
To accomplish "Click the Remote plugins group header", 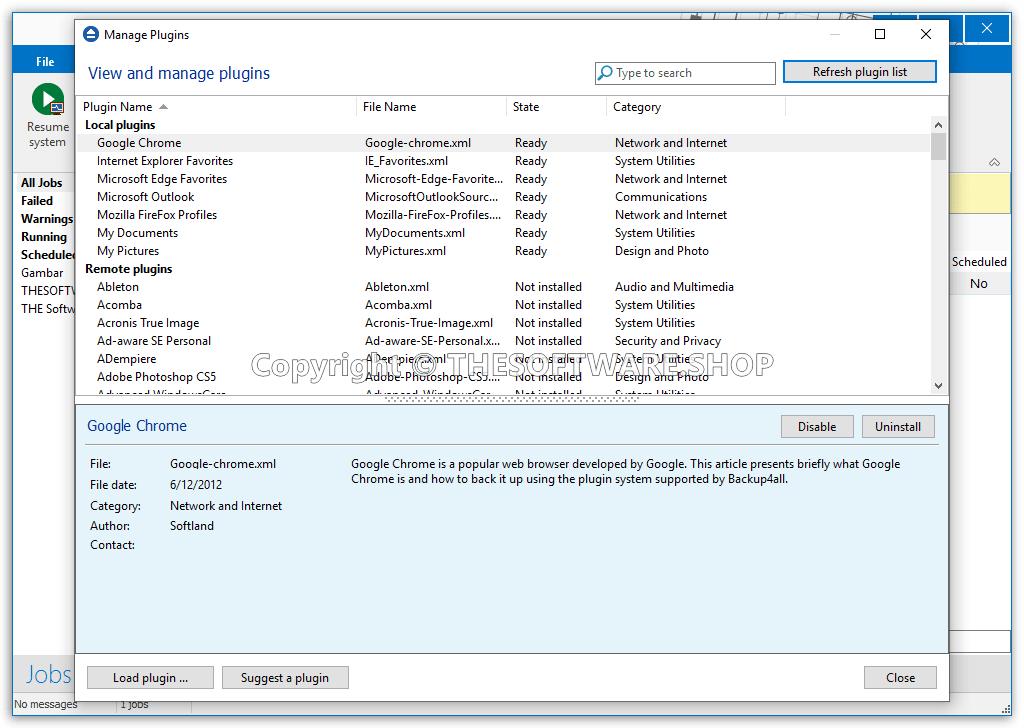I will point(129,269).
